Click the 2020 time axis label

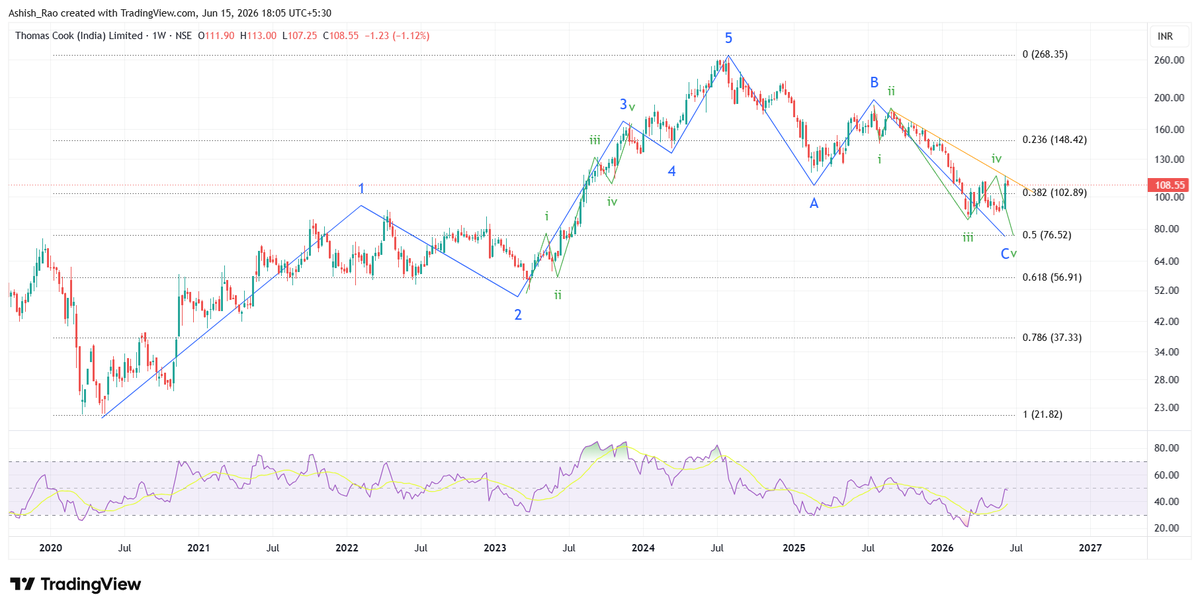[50, 548]
